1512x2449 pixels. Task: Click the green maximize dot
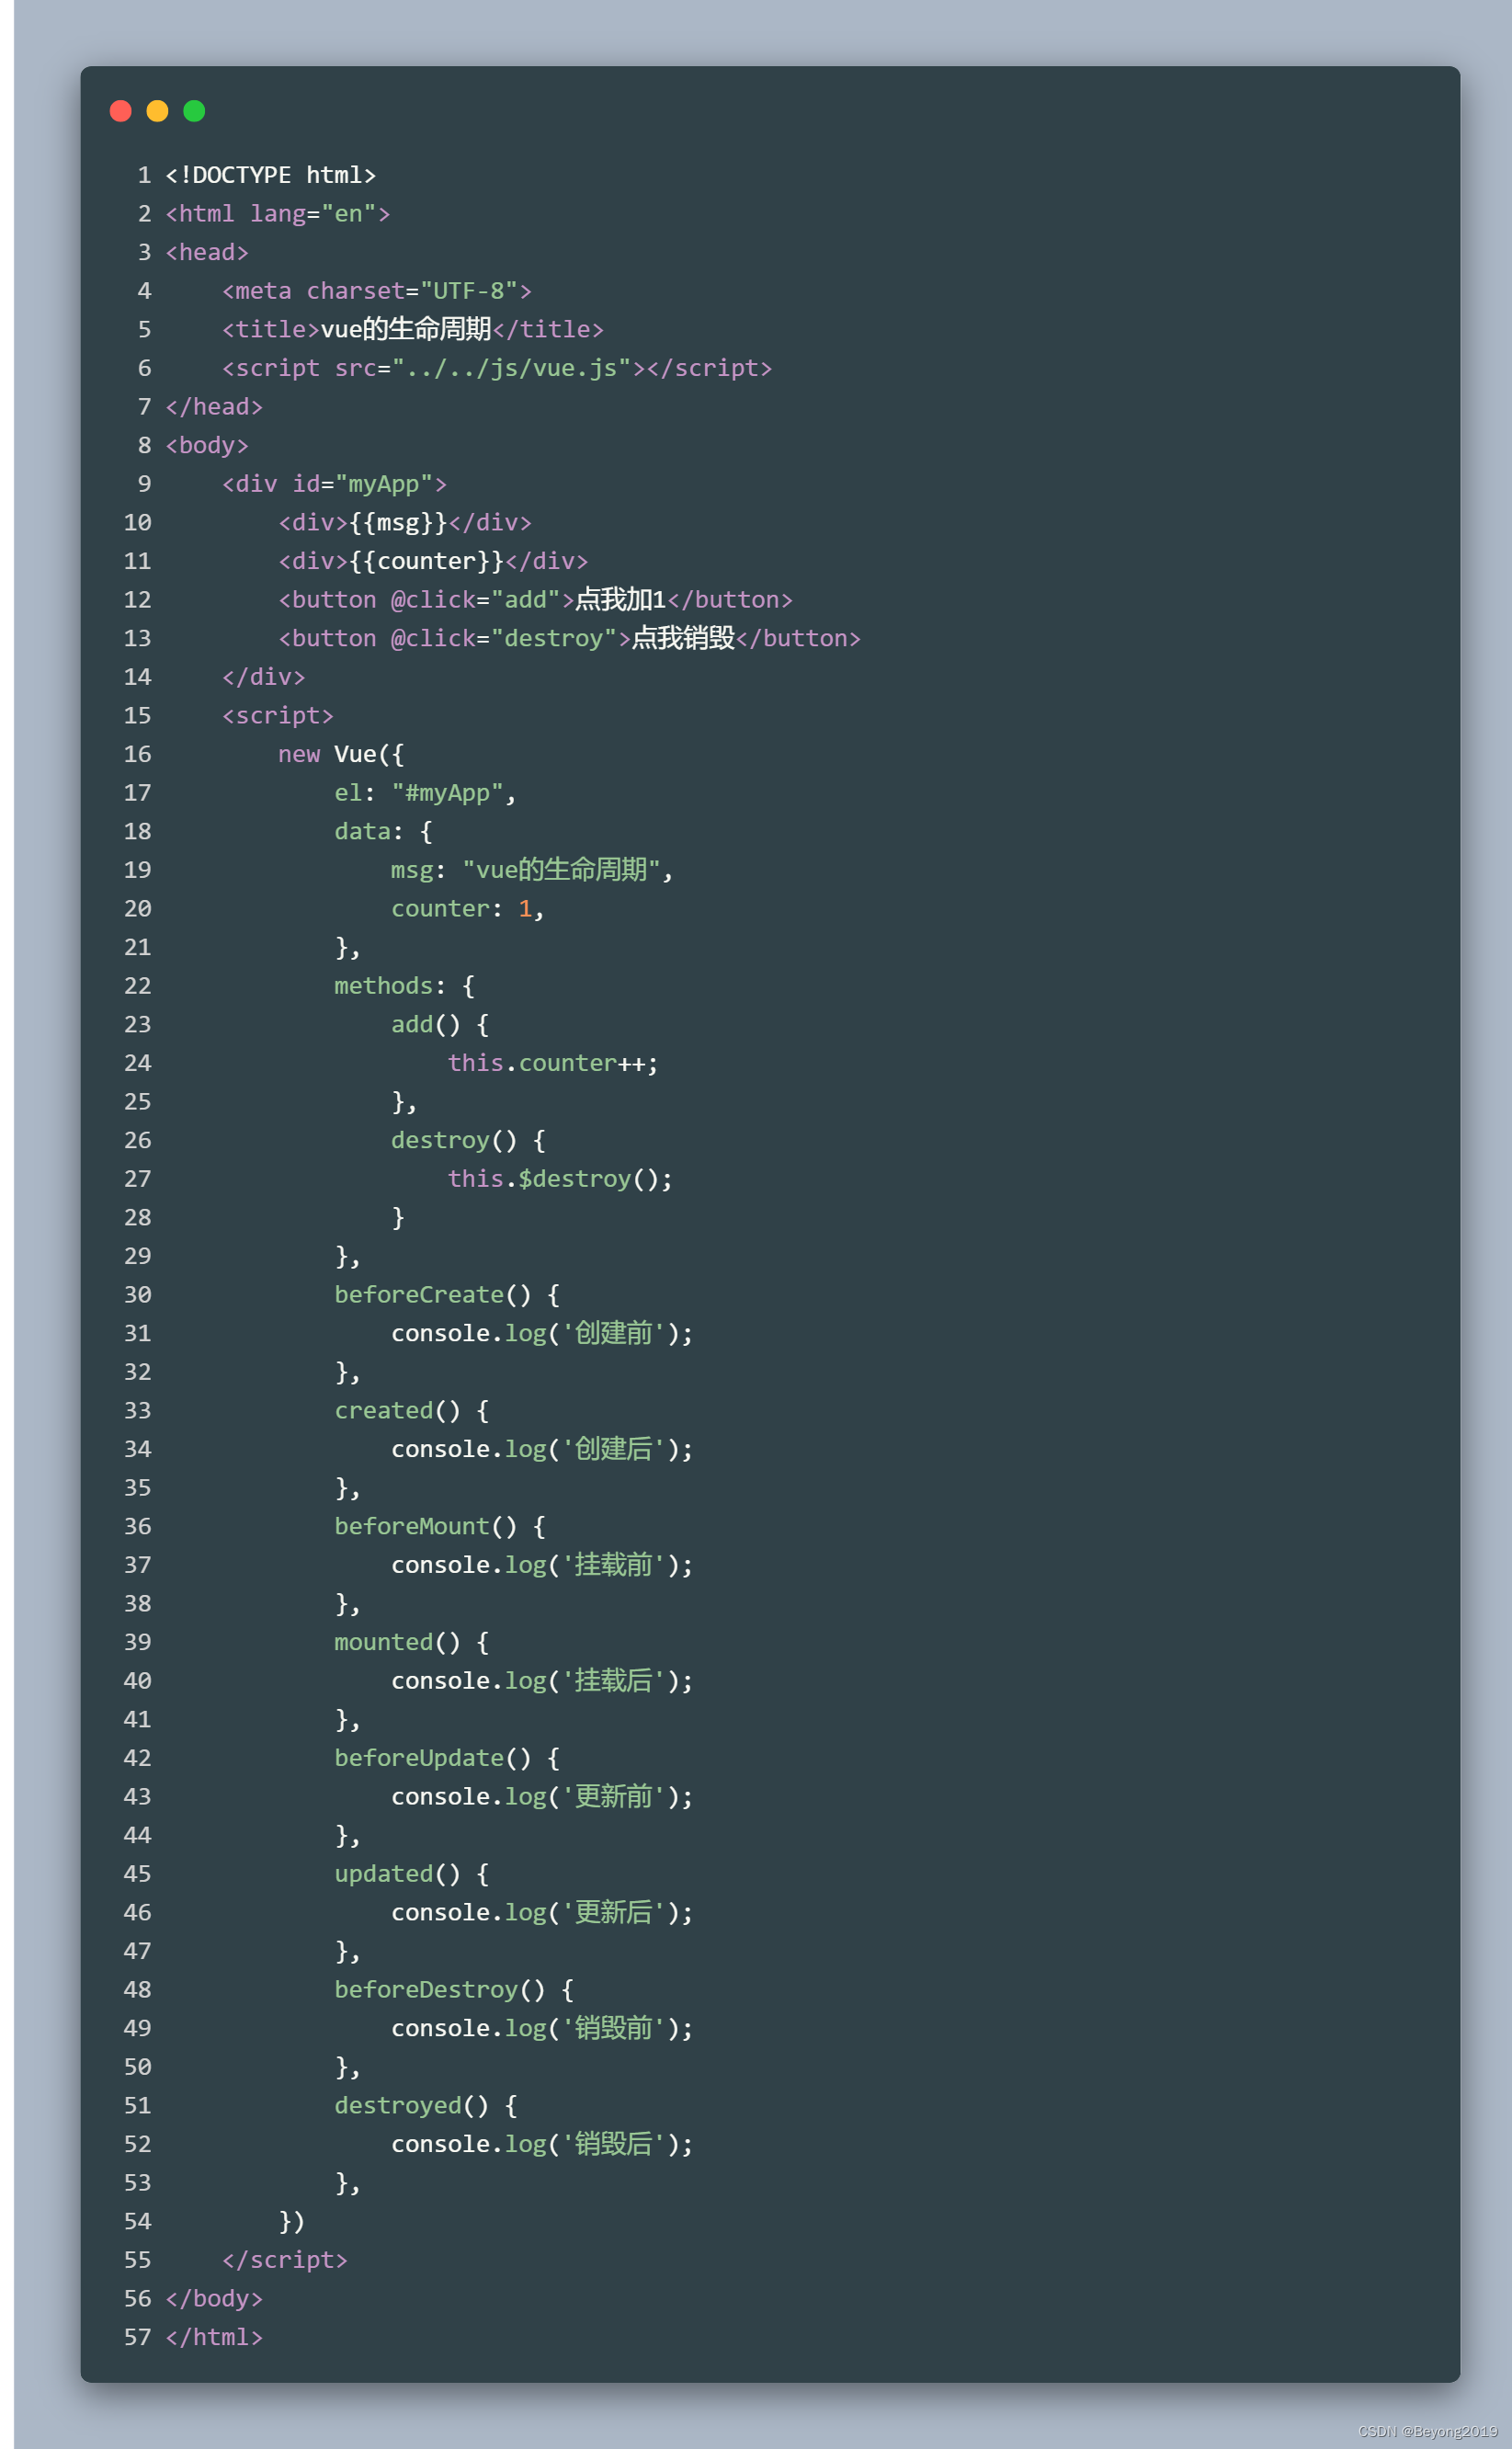(x=194, y=111)
